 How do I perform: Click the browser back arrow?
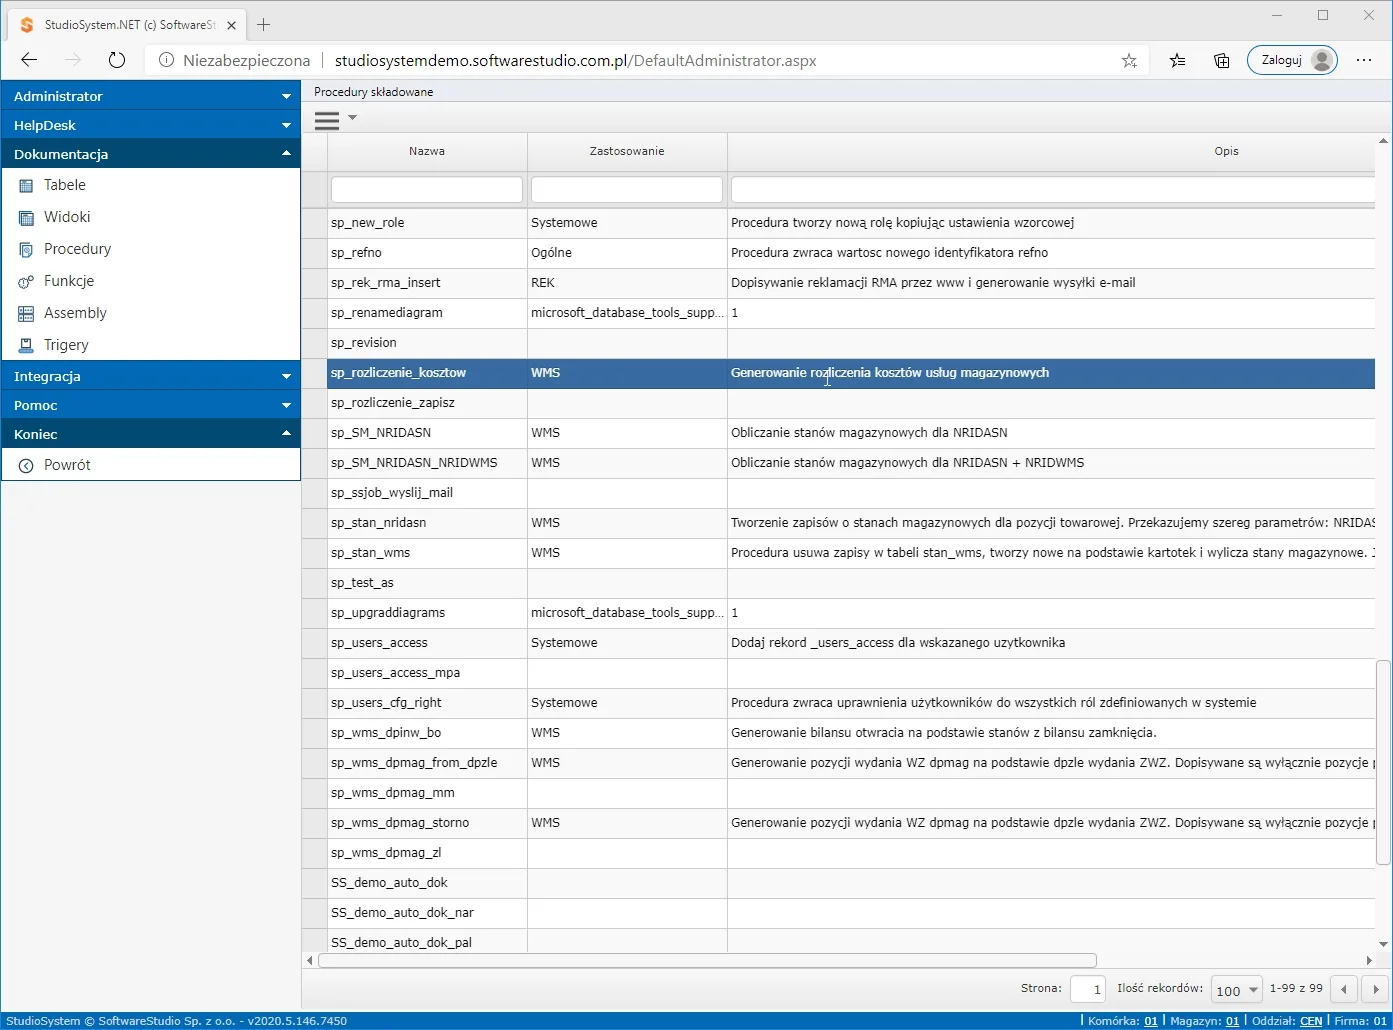[x=29, y=60]
